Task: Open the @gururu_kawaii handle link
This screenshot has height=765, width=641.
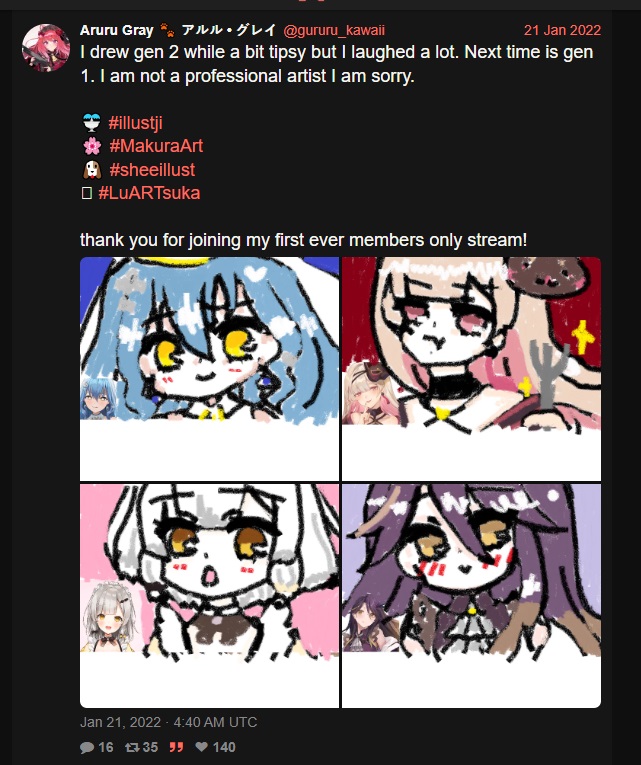Action: pyautogui.click(x=334, y=31)
